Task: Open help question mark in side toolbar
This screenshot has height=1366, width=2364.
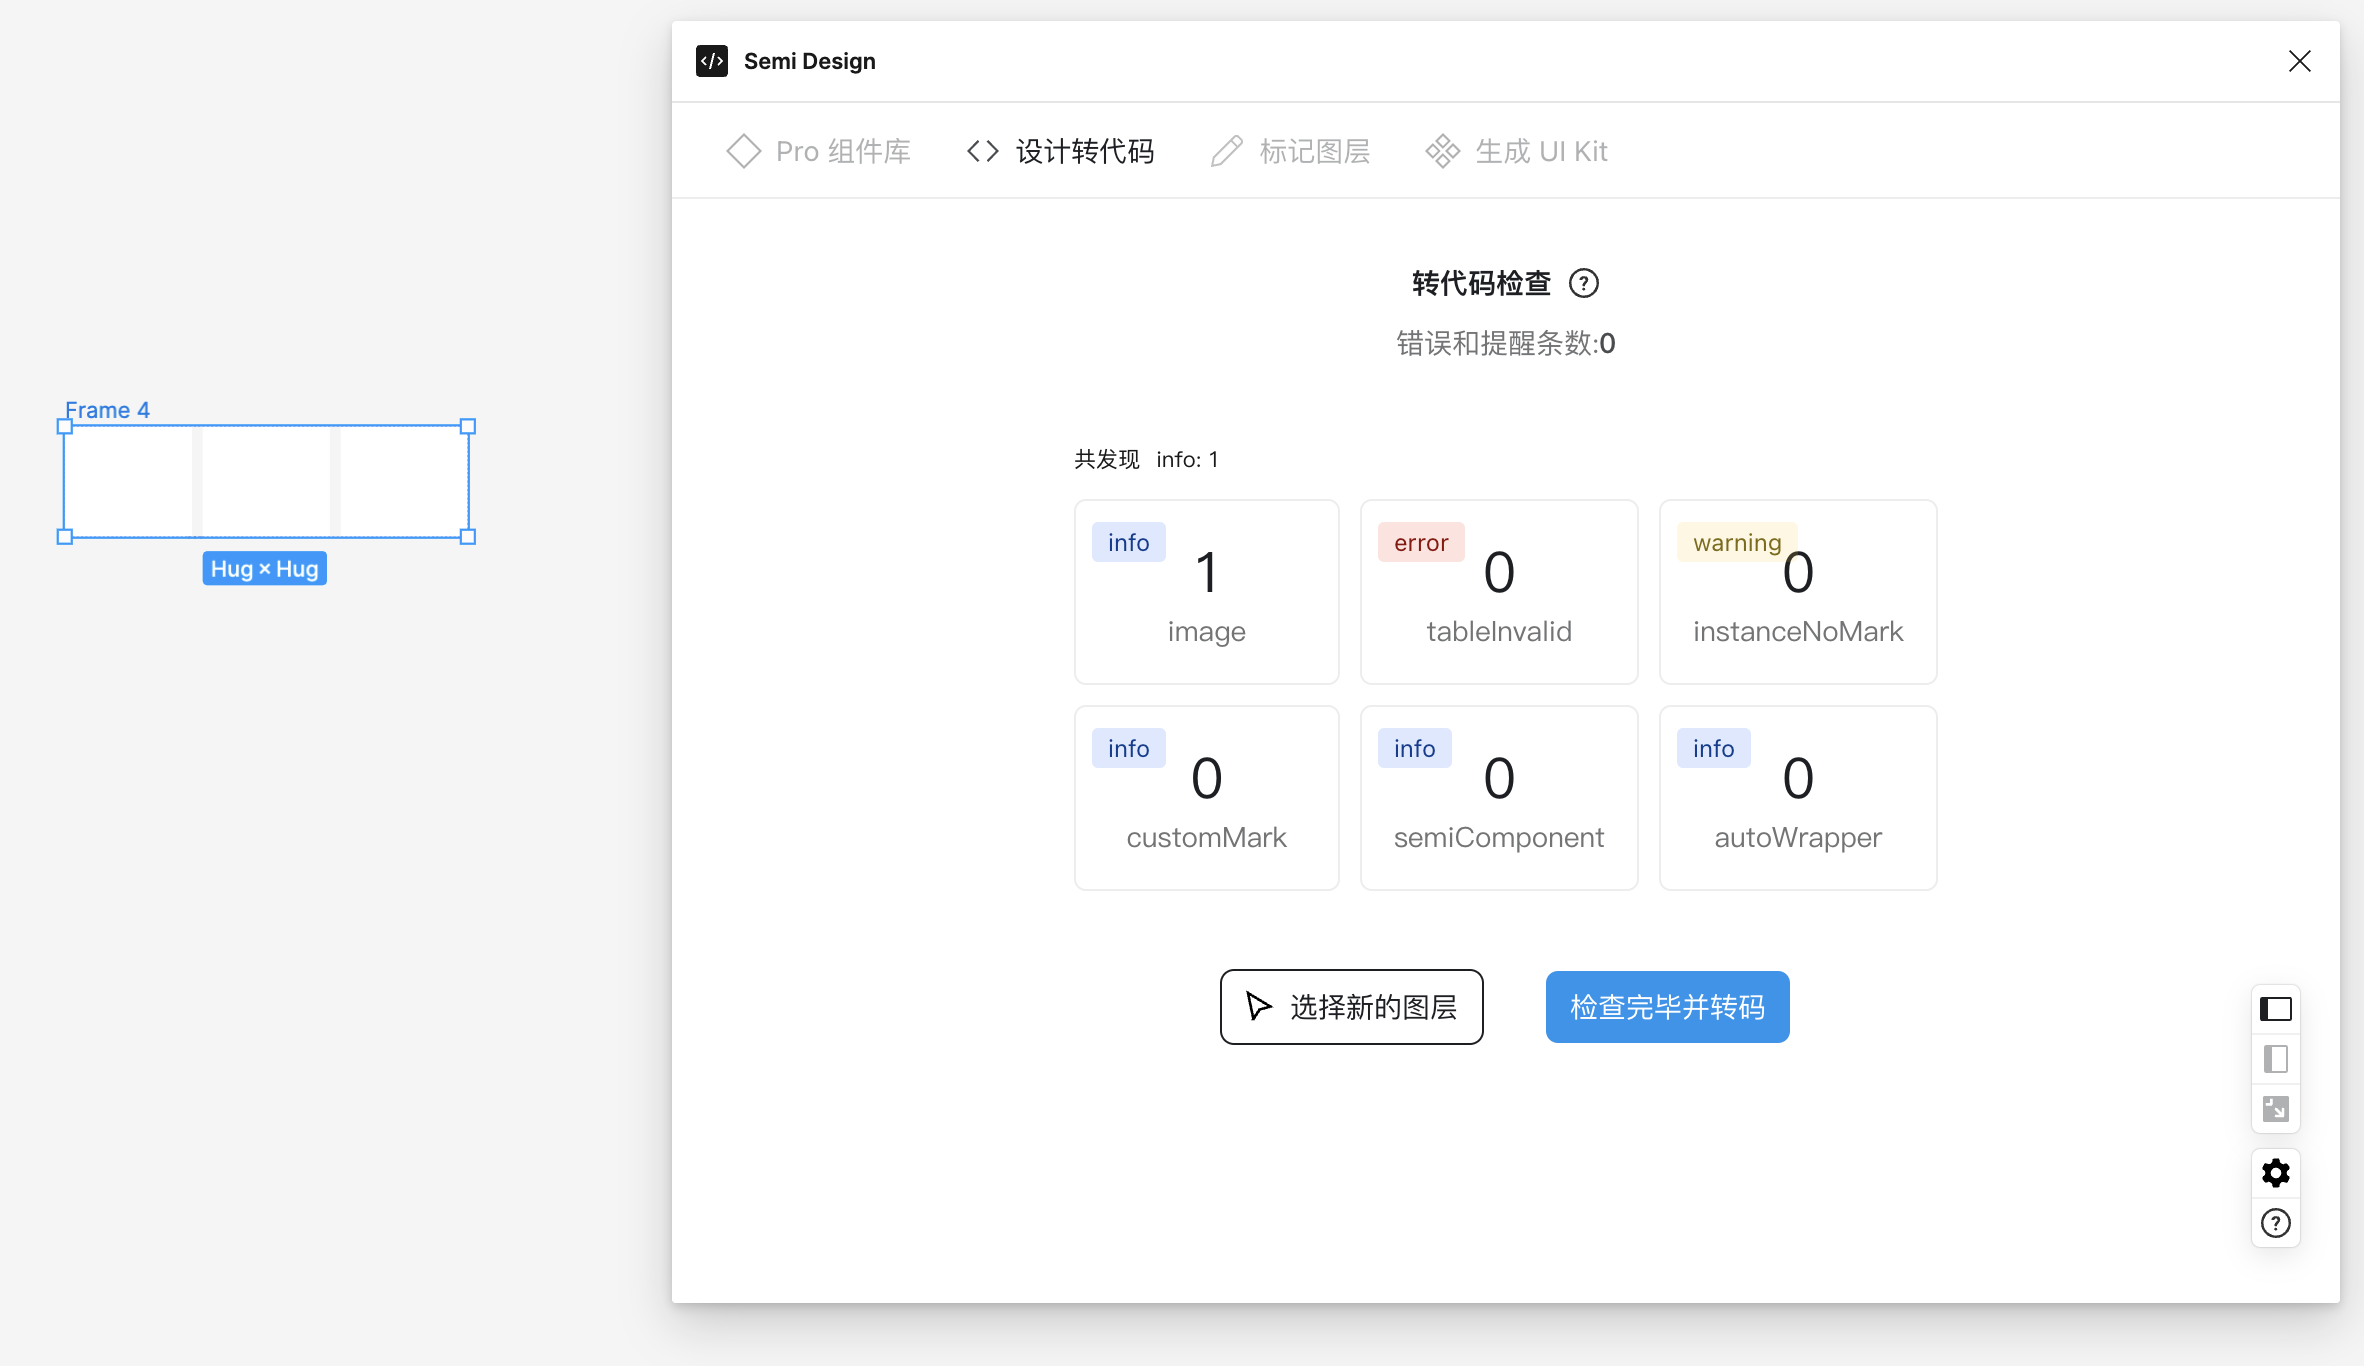Action: click(2275, 1223)
